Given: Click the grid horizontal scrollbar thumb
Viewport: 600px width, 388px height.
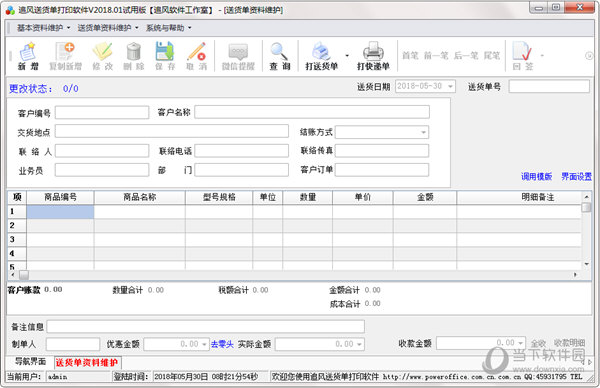Looking at the screenshot, I should (24, 275).
